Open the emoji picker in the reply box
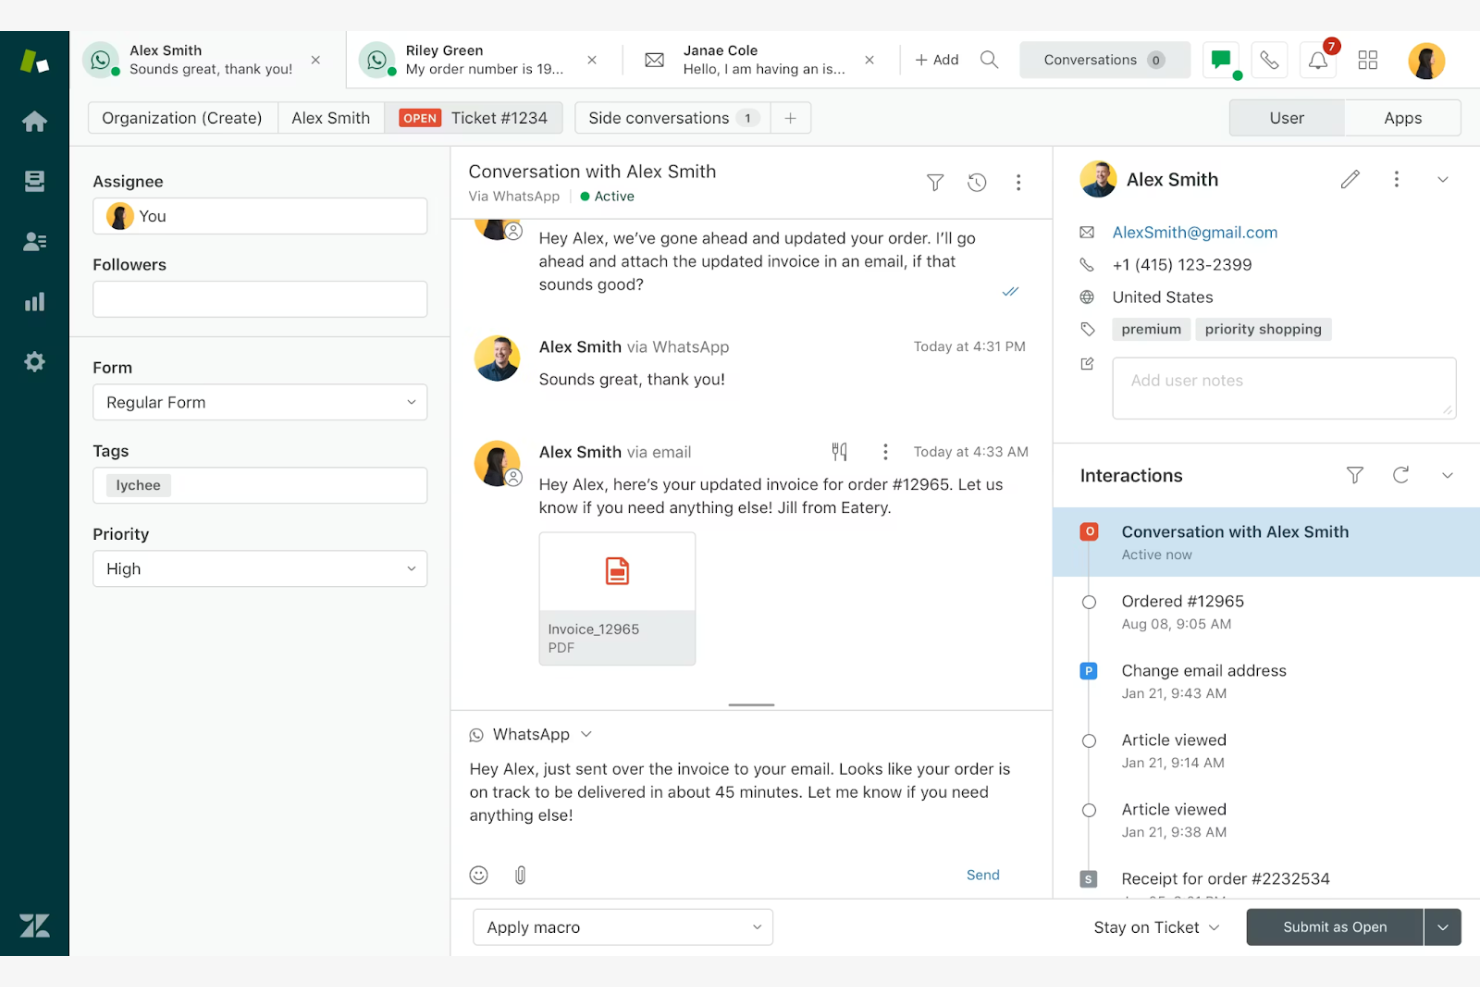This screenshot has width=1480, height=987. pos(478,874)
